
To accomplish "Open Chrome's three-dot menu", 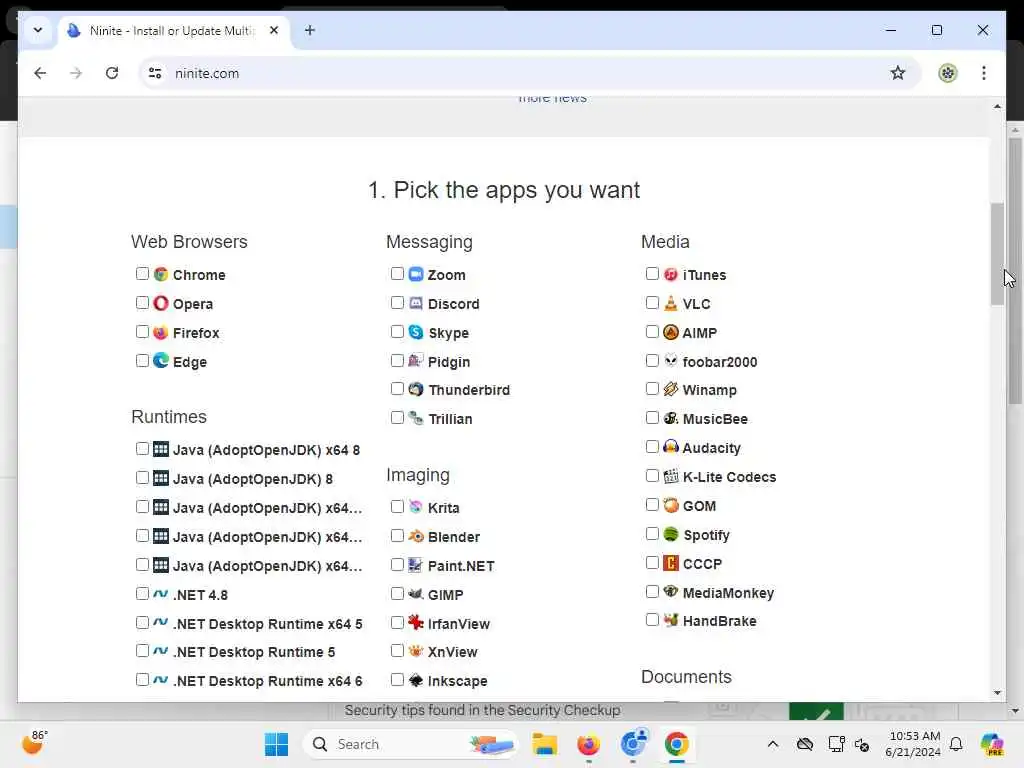I will click(984, 73).
